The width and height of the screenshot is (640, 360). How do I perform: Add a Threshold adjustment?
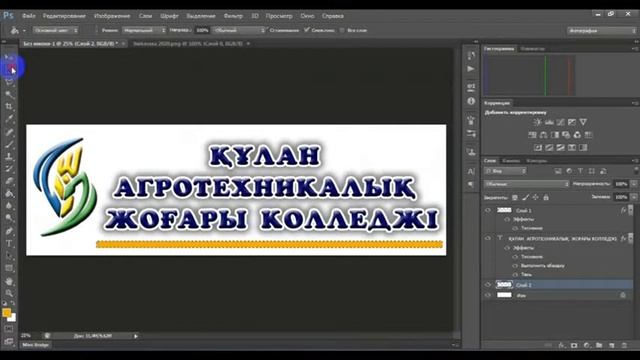tap(560, 147)
